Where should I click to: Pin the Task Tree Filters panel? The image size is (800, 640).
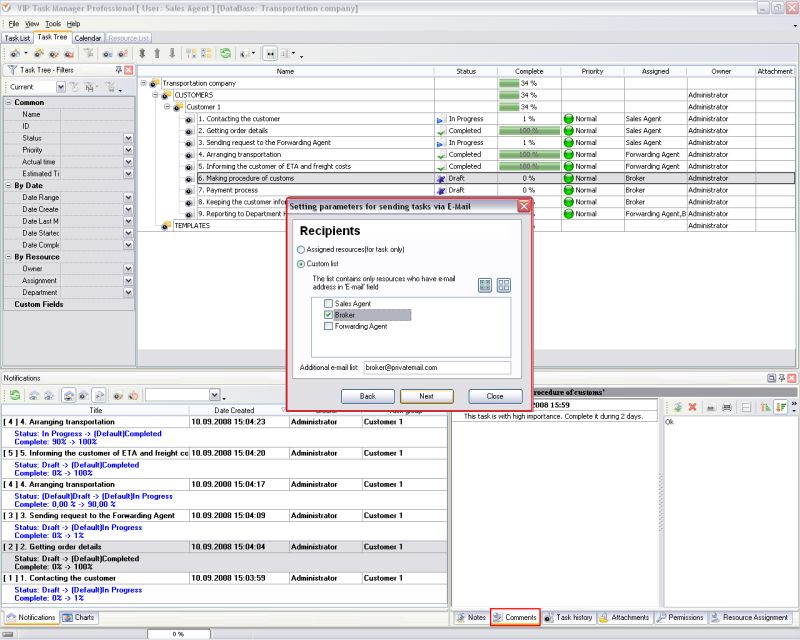(x=119, y=70)
